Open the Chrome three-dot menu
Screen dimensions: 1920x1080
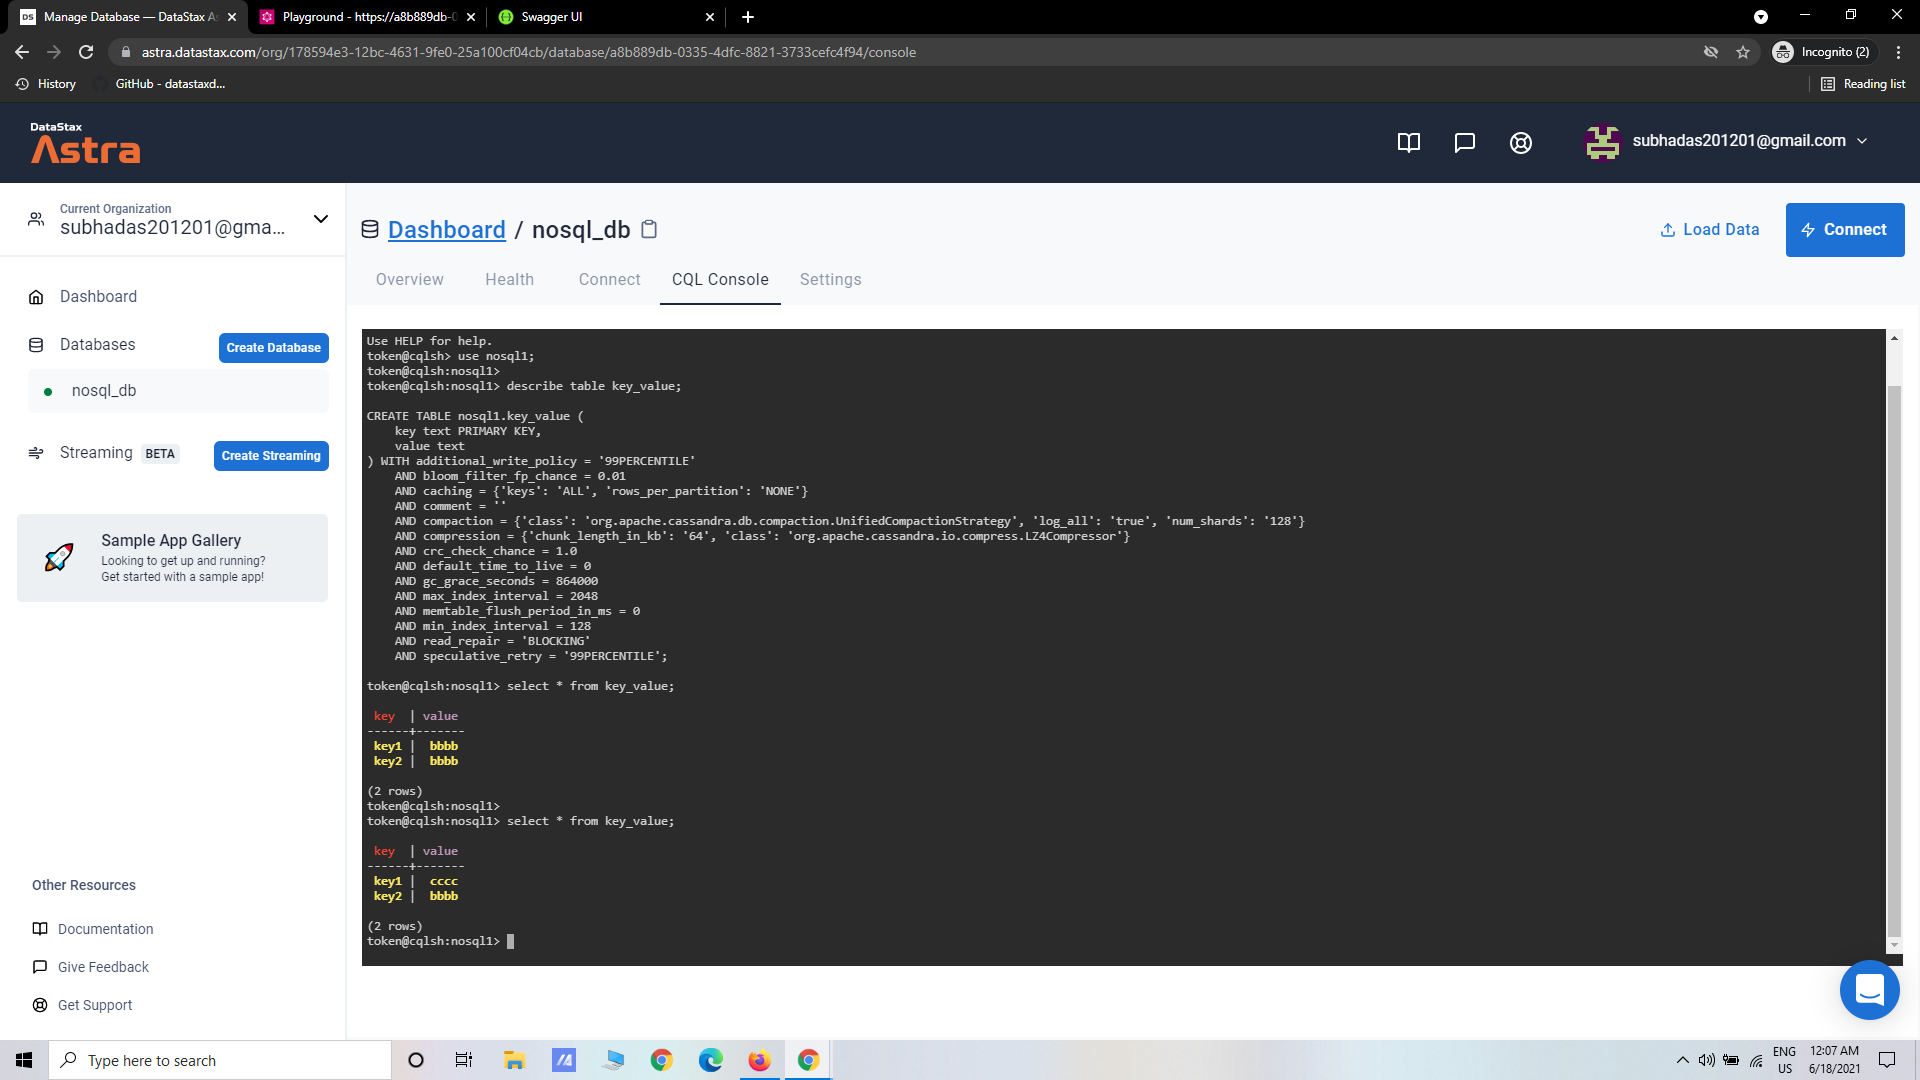tap(1899, 52)
